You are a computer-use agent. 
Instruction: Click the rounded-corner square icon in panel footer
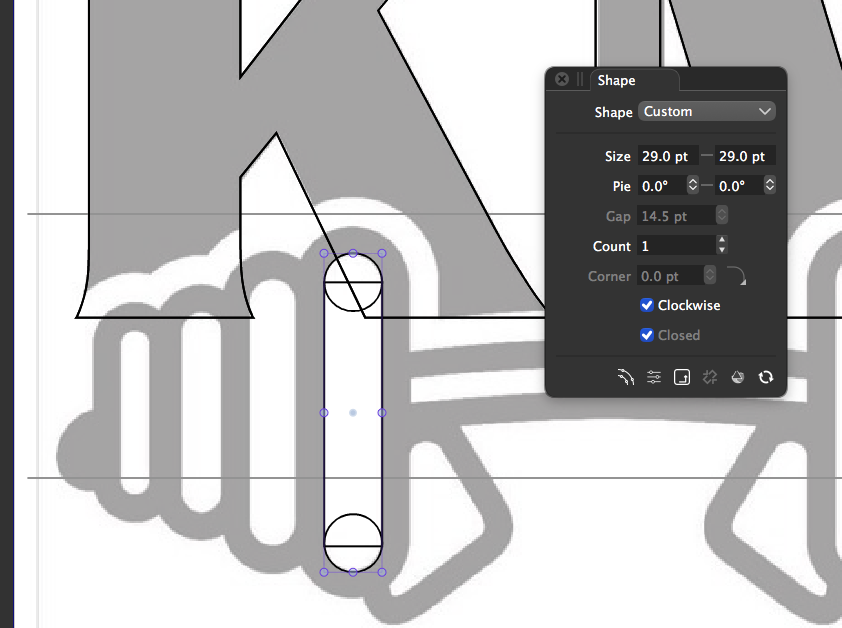click(682, 377)
